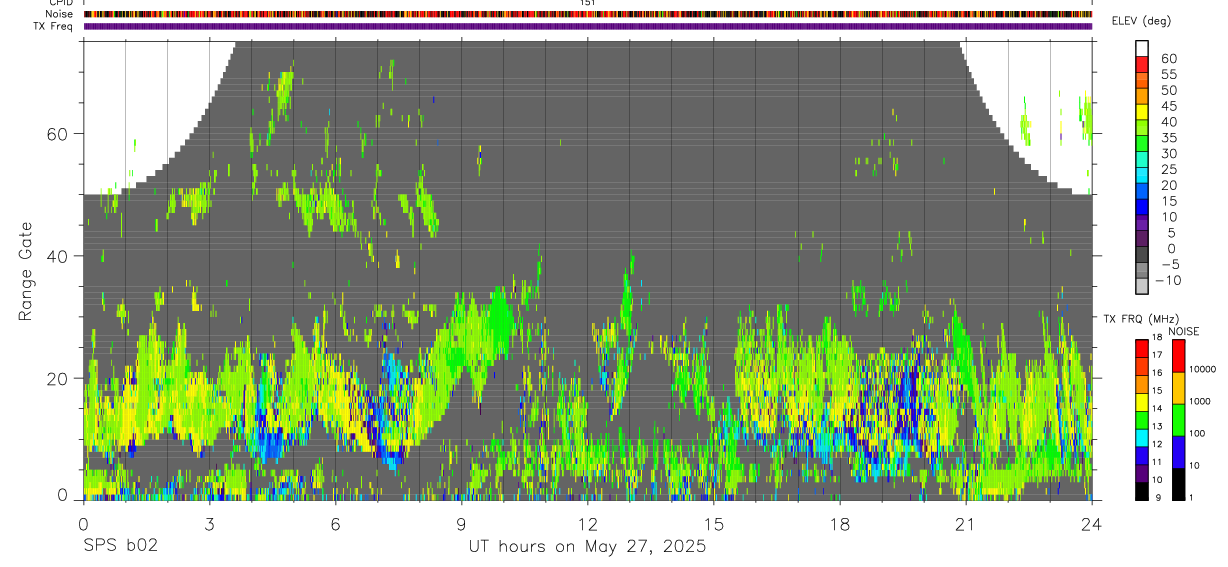1228x567 pixels.
Task: Click the NOISE legend title
Action: pyautogui.click(x=1183, y=331)
